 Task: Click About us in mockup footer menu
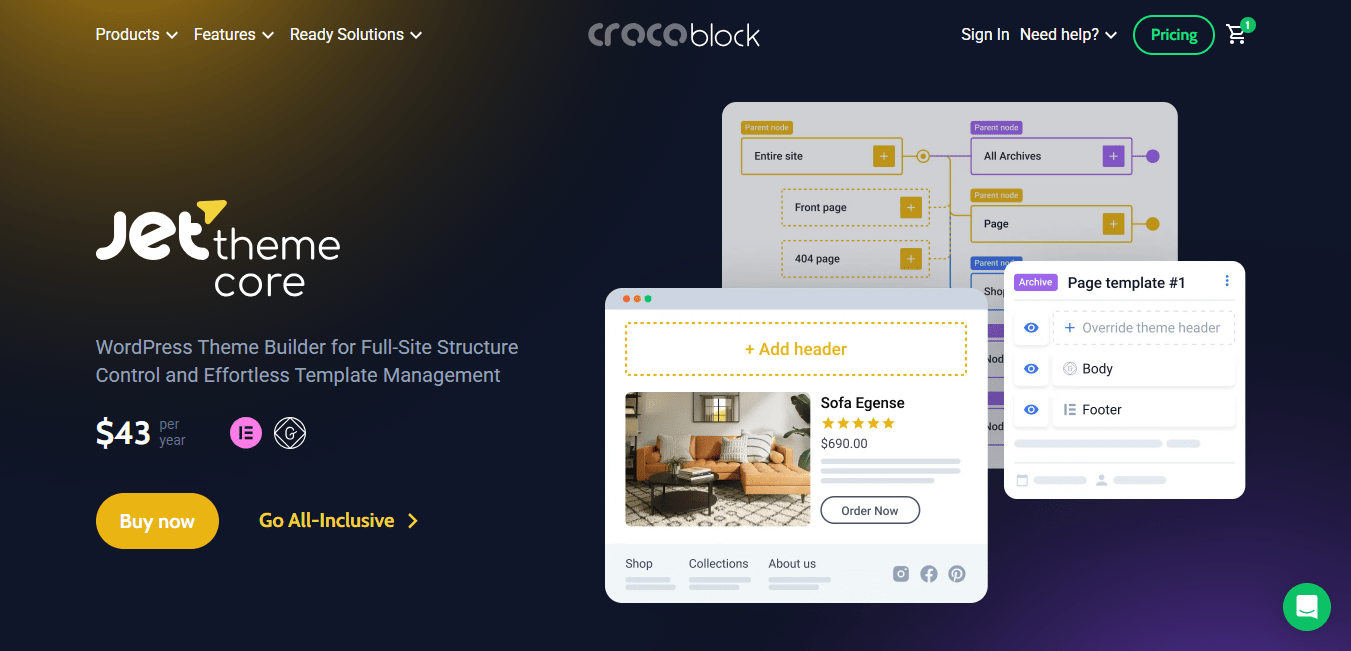tap(792, 564)
